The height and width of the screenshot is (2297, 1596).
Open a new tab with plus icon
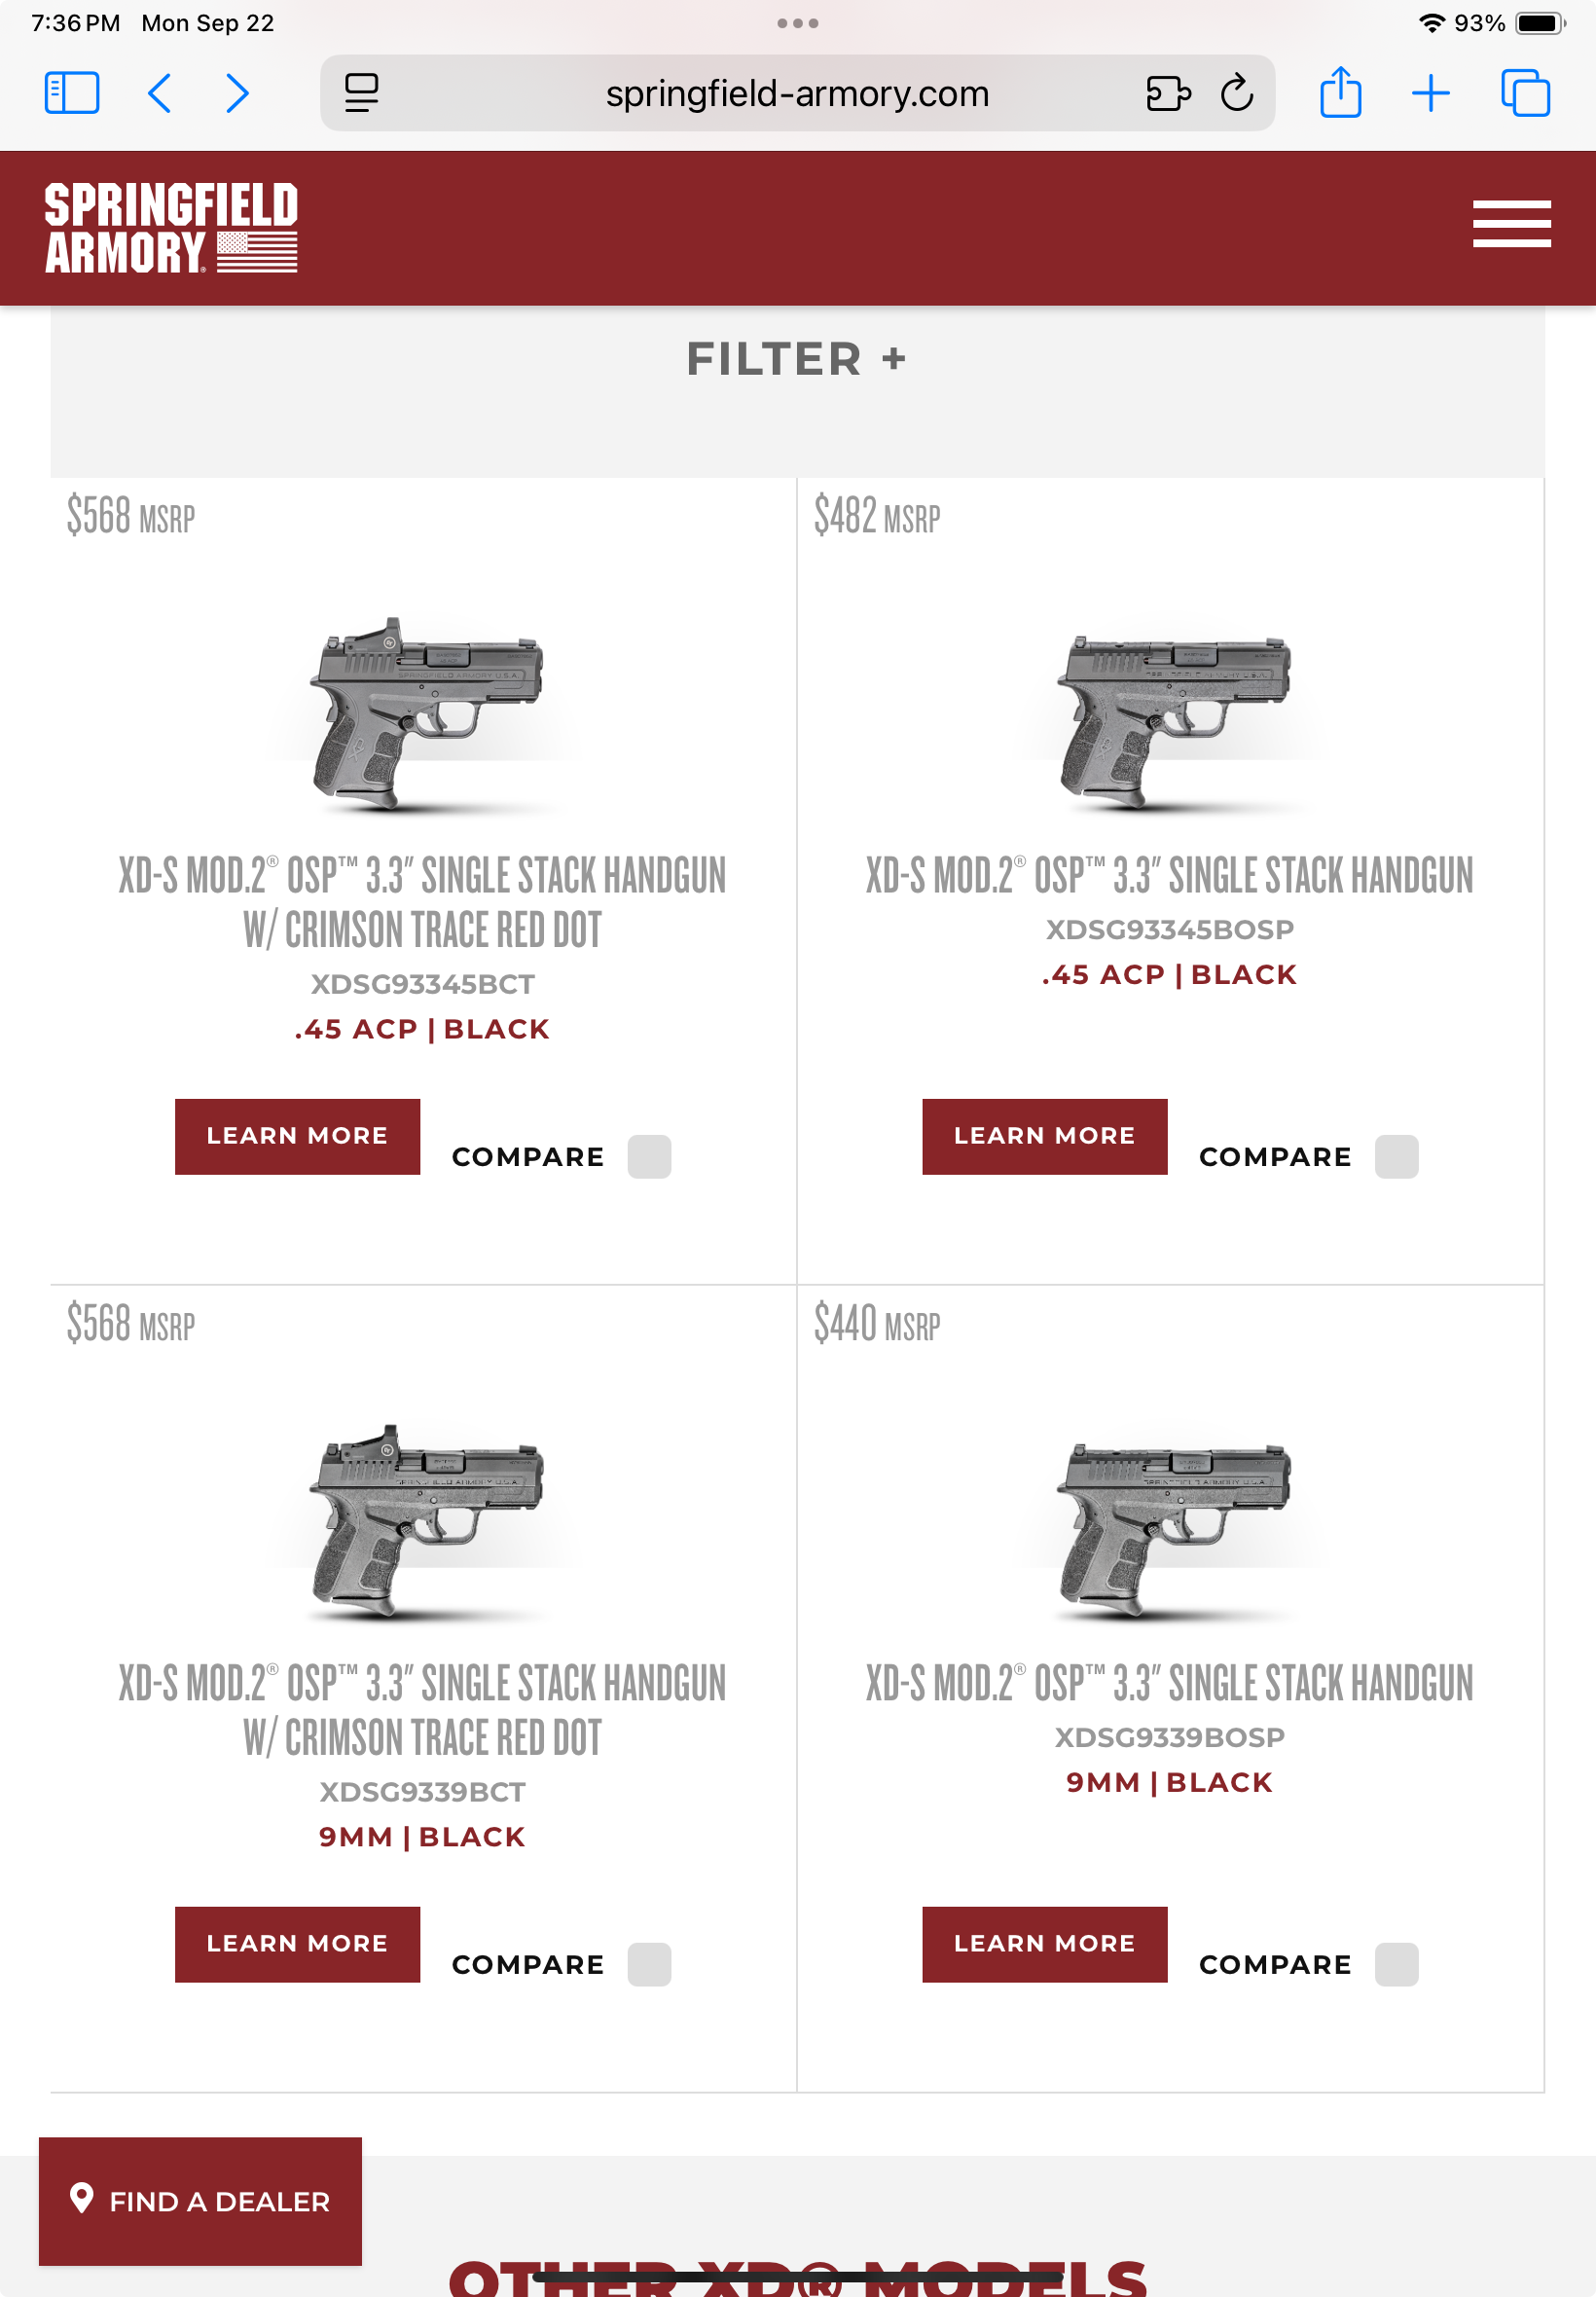1430,93
